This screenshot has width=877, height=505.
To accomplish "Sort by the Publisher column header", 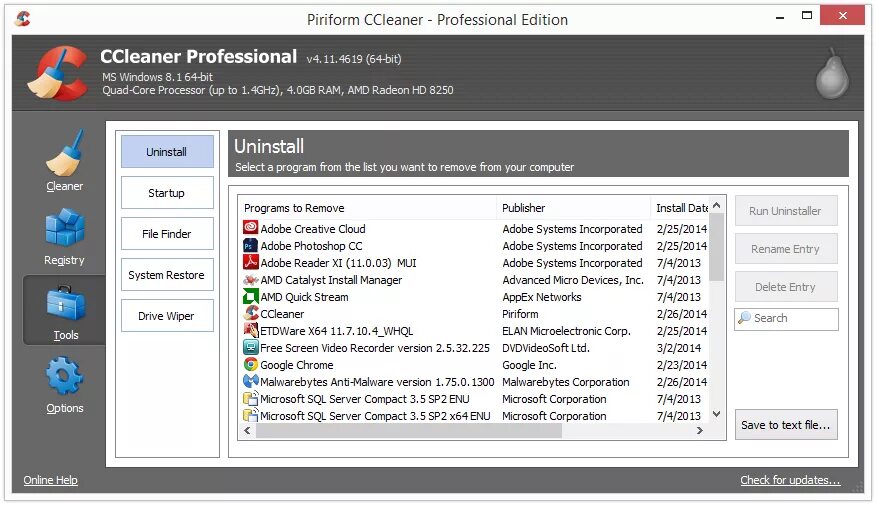I will click(573, 208).
